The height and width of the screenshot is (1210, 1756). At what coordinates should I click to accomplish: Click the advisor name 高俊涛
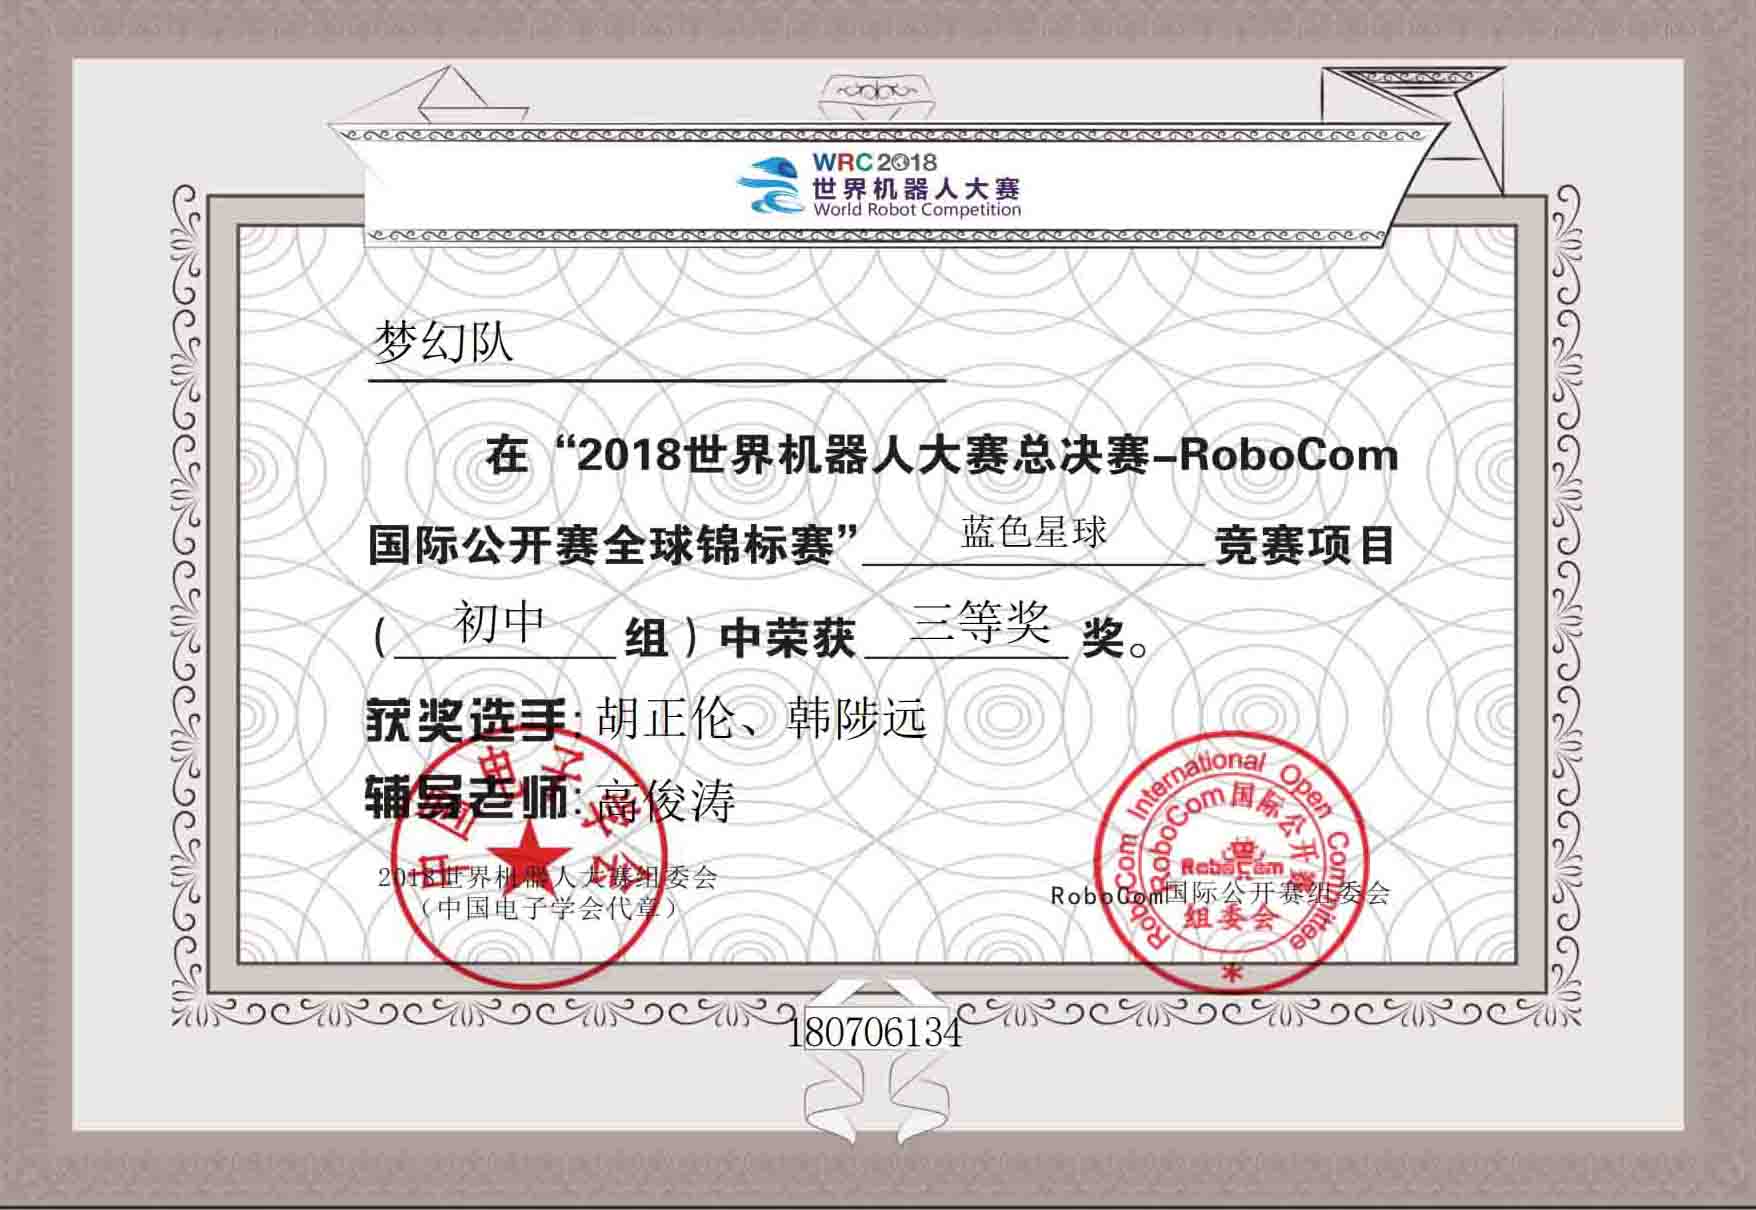(666, 801)
